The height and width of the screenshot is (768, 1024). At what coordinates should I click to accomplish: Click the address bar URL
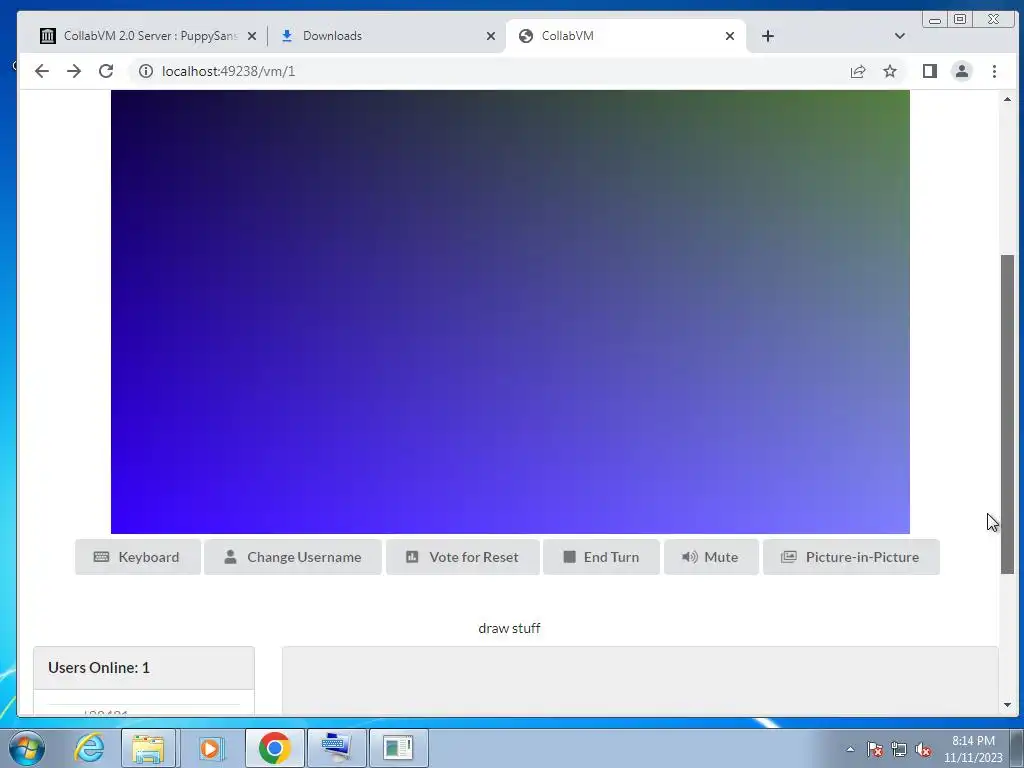pyautogui.click(x=229, y=71)
